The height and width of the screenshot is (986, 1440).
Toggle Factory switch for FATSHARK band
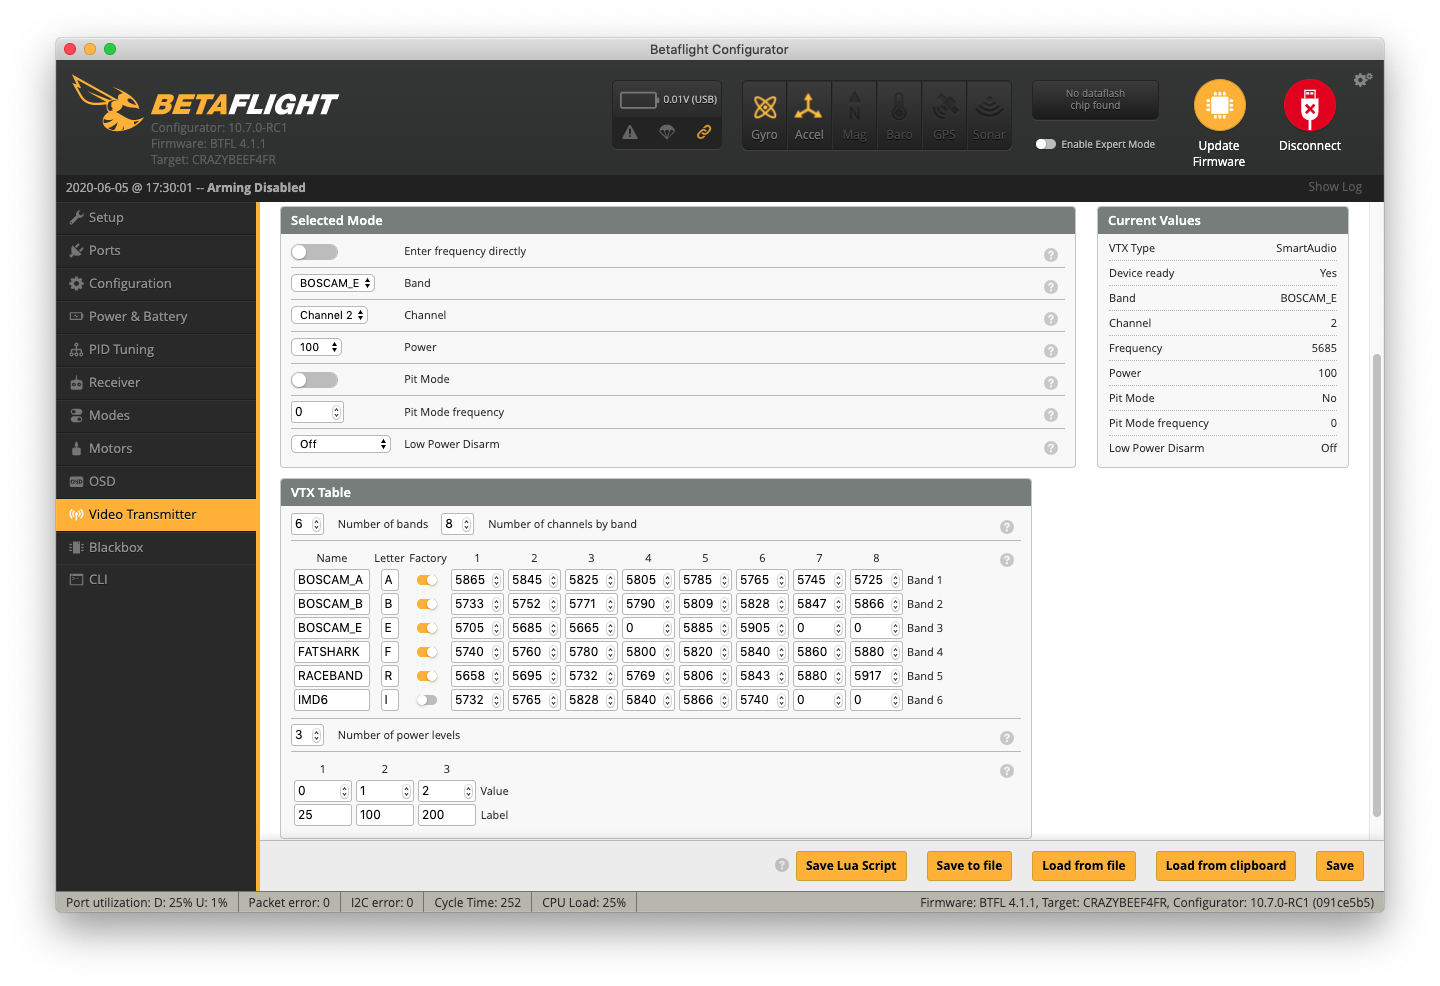(x=427, y=652)
